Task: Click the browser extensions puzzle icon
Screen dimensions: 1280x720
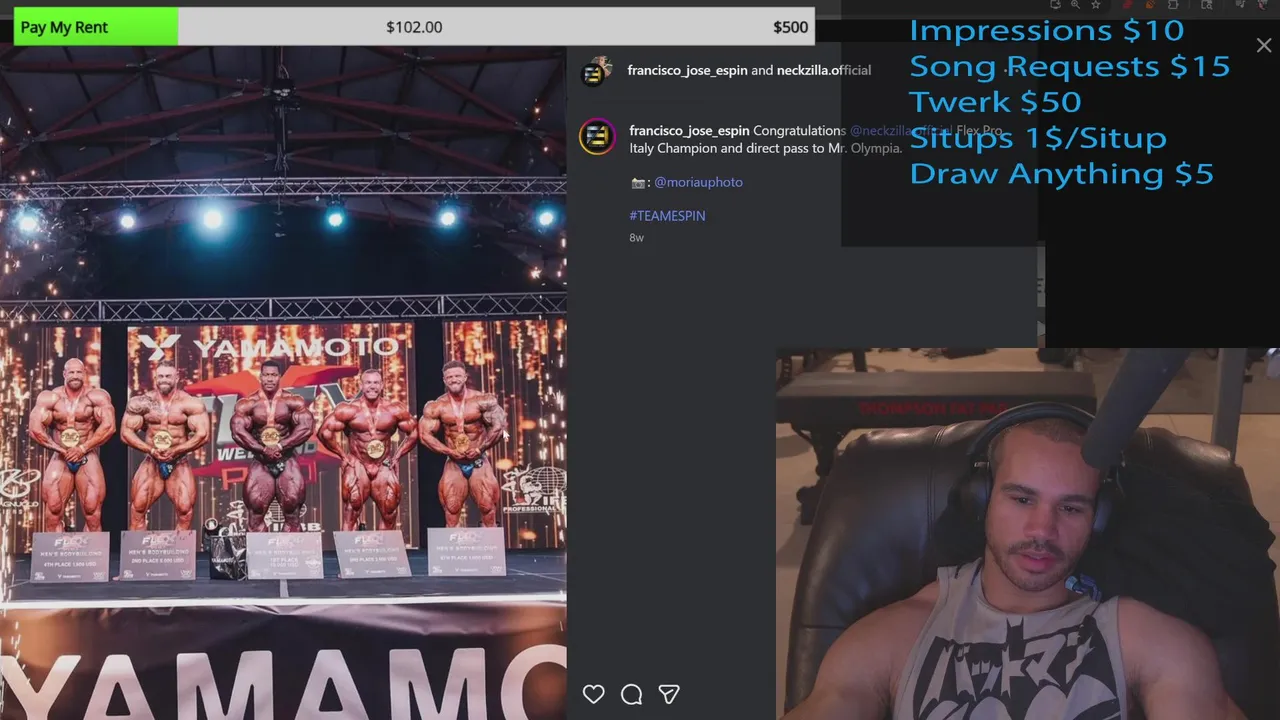Action: (1174, 5)
